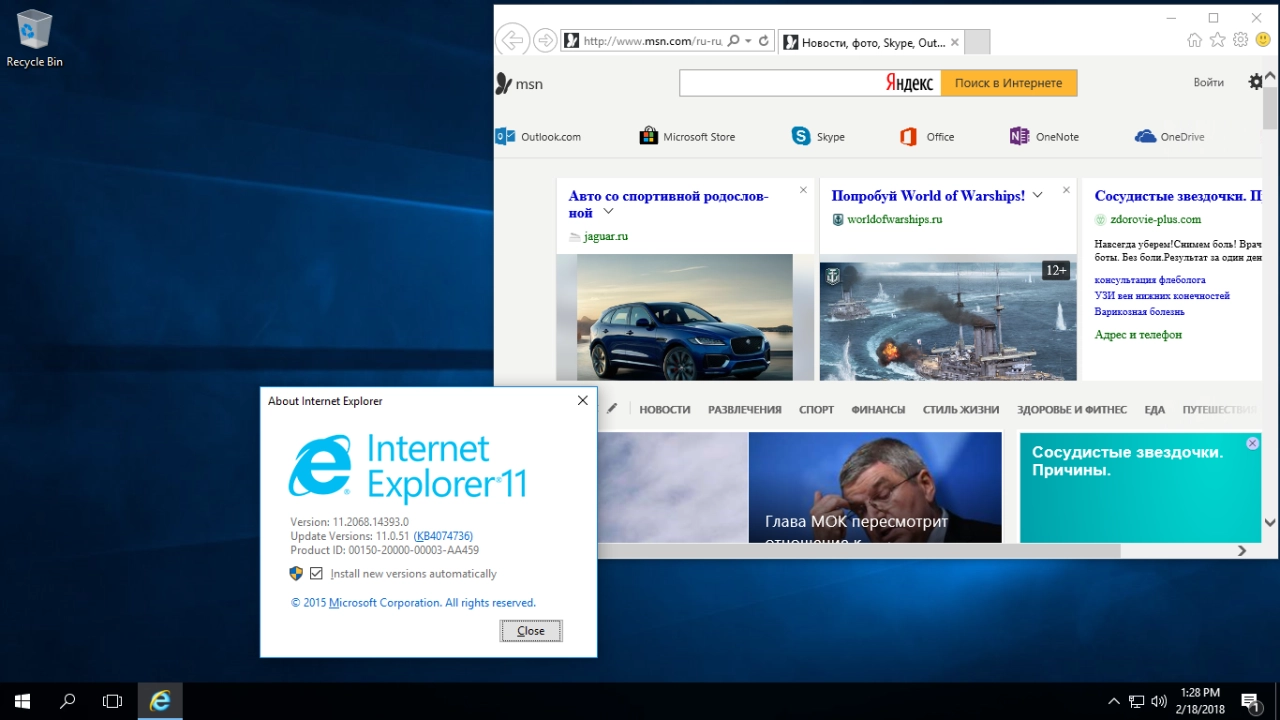Open the OneNote shortcut

click(1044, 137)
